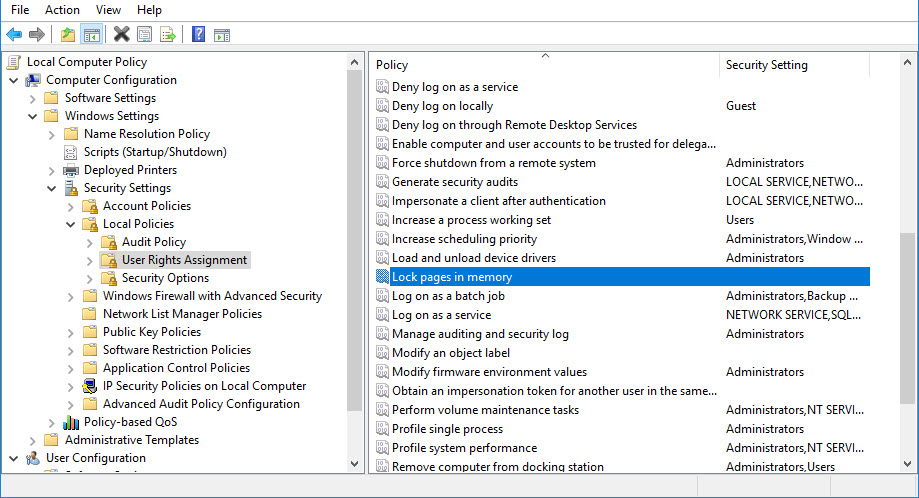This screenshot has width=919, height=498.
Task: Expand Name Resolution Policy node
Action: [51, 135]
